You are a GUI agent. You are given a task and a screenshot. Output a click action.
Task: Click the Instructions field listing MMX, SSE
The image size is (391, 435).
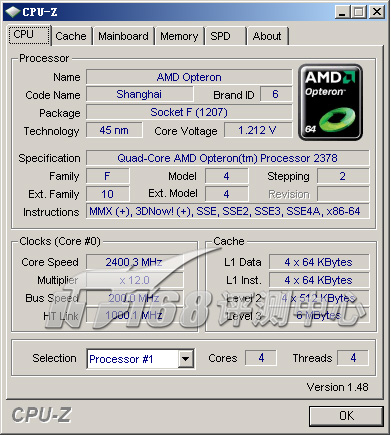pyautogui.click(x=228, y=211)
